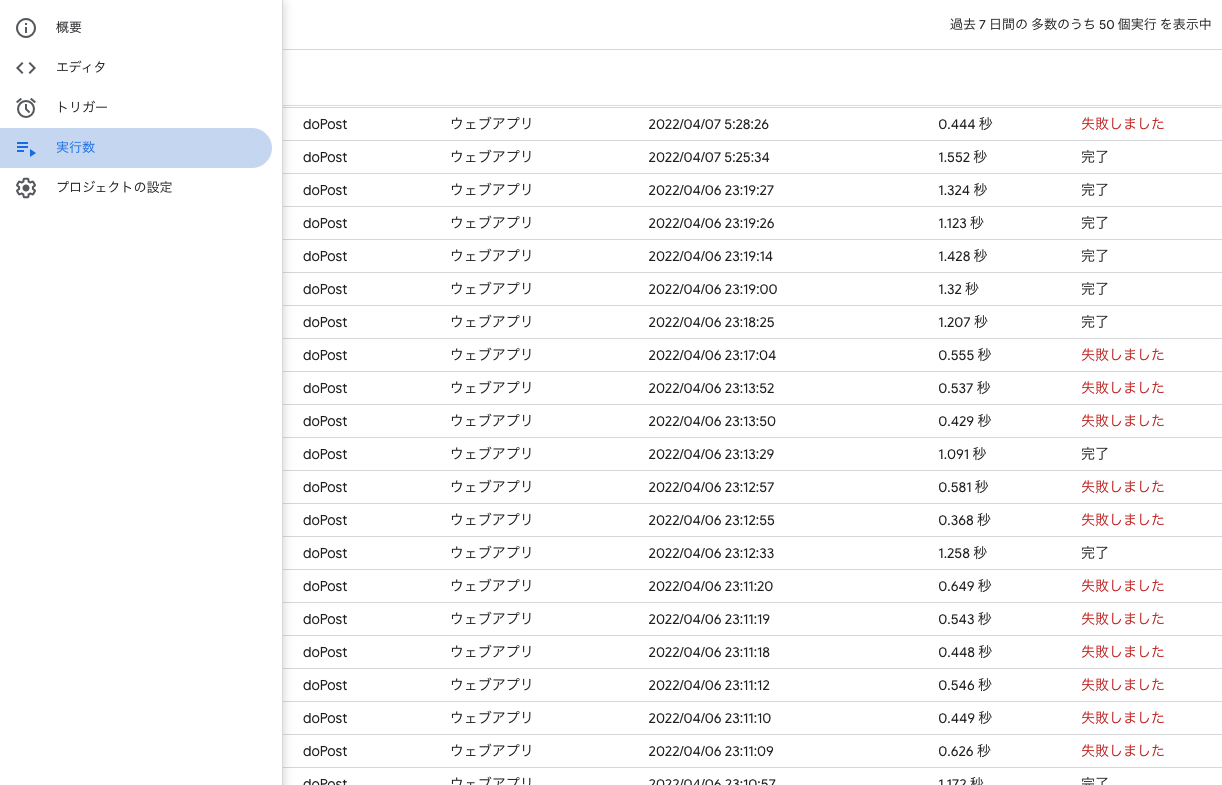This screenshot has height=785, width=1222.
Task: Select the timestamp 2022/04/06 23:12:33
Action: pyautogui.click(x=711, y=553)
